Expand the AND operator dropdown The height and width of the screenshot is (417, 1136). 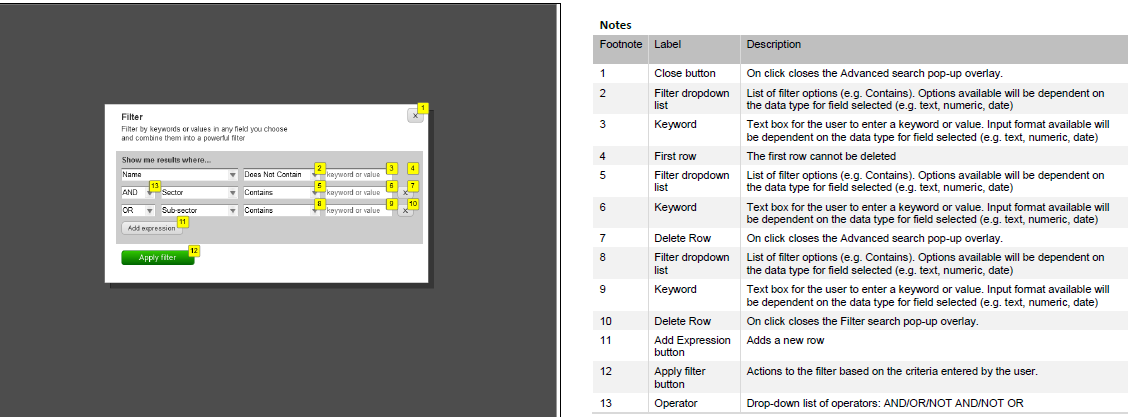pos(136,192)
